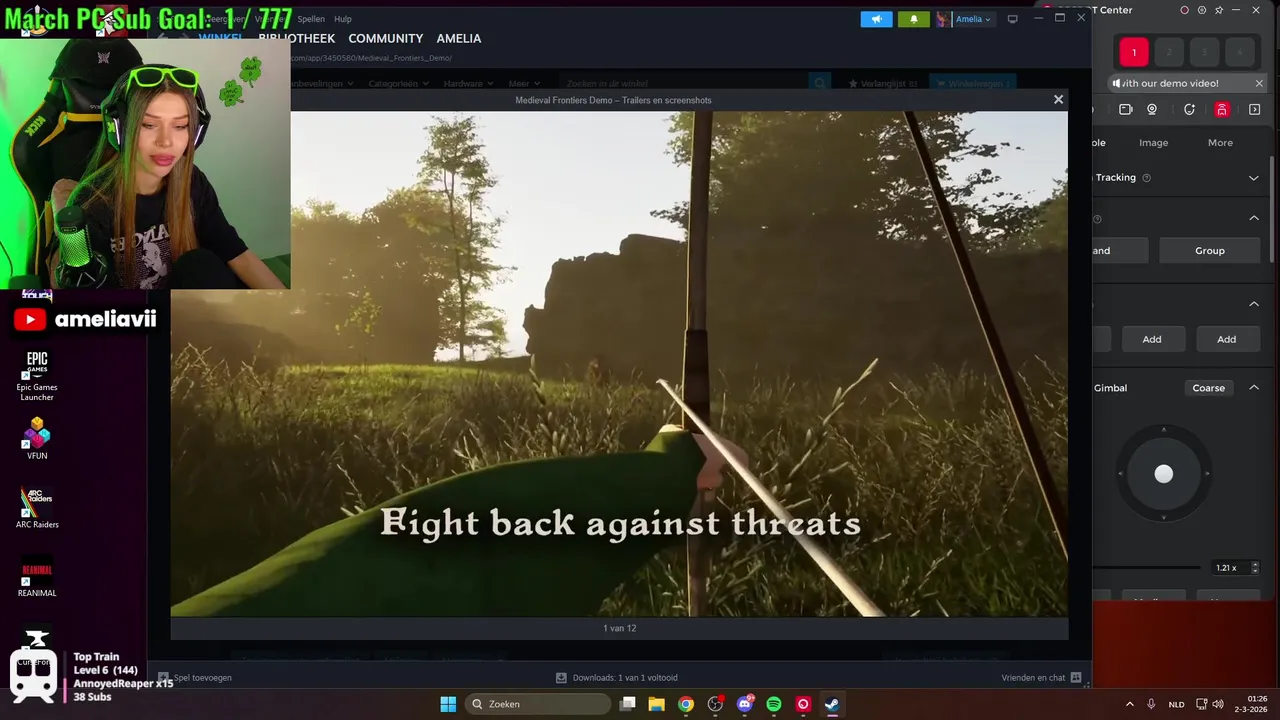
Task: Click the zoom slider track
Action: coord(1147,568)
